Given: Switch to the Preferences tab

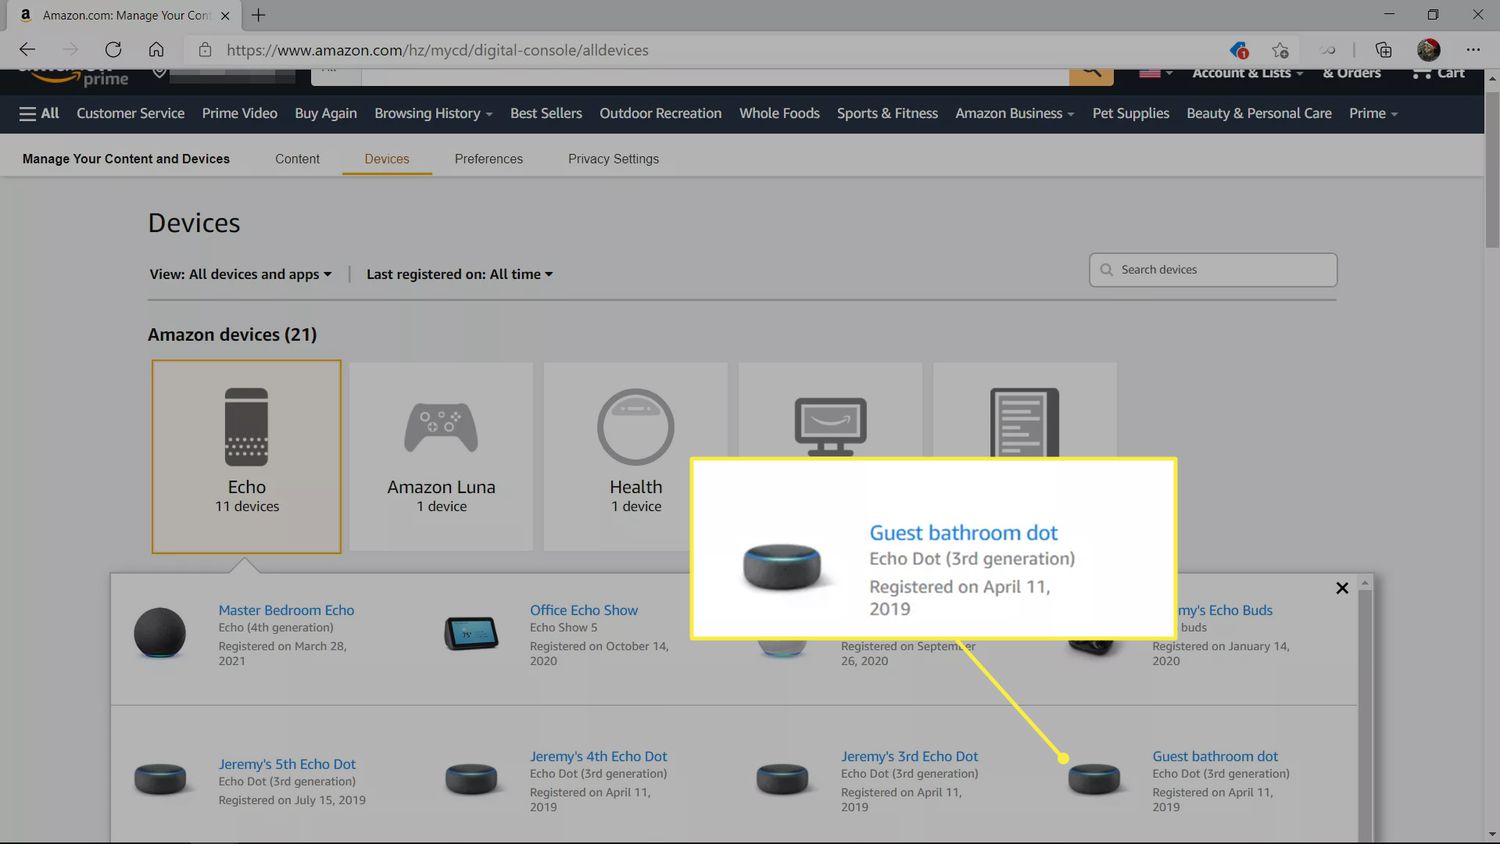Looking at the screenshot, I should (488, 159).
